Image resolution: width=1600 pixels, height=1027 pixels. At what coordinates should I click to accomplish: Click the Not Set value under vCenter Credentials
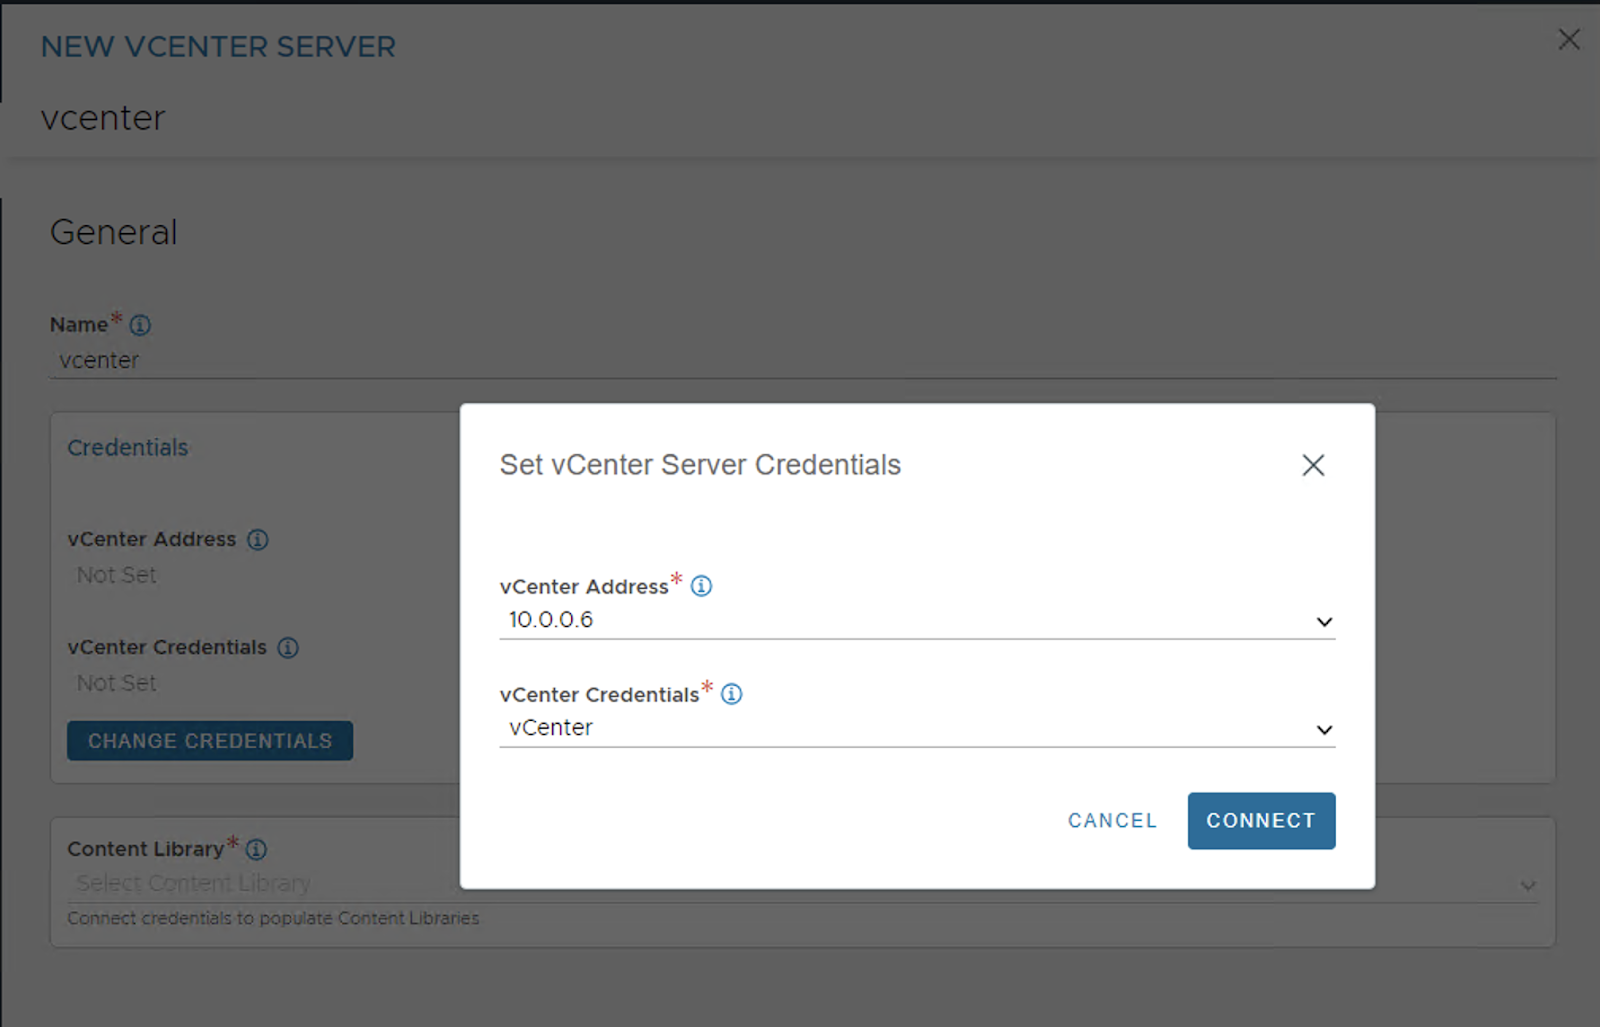[117, 683]
